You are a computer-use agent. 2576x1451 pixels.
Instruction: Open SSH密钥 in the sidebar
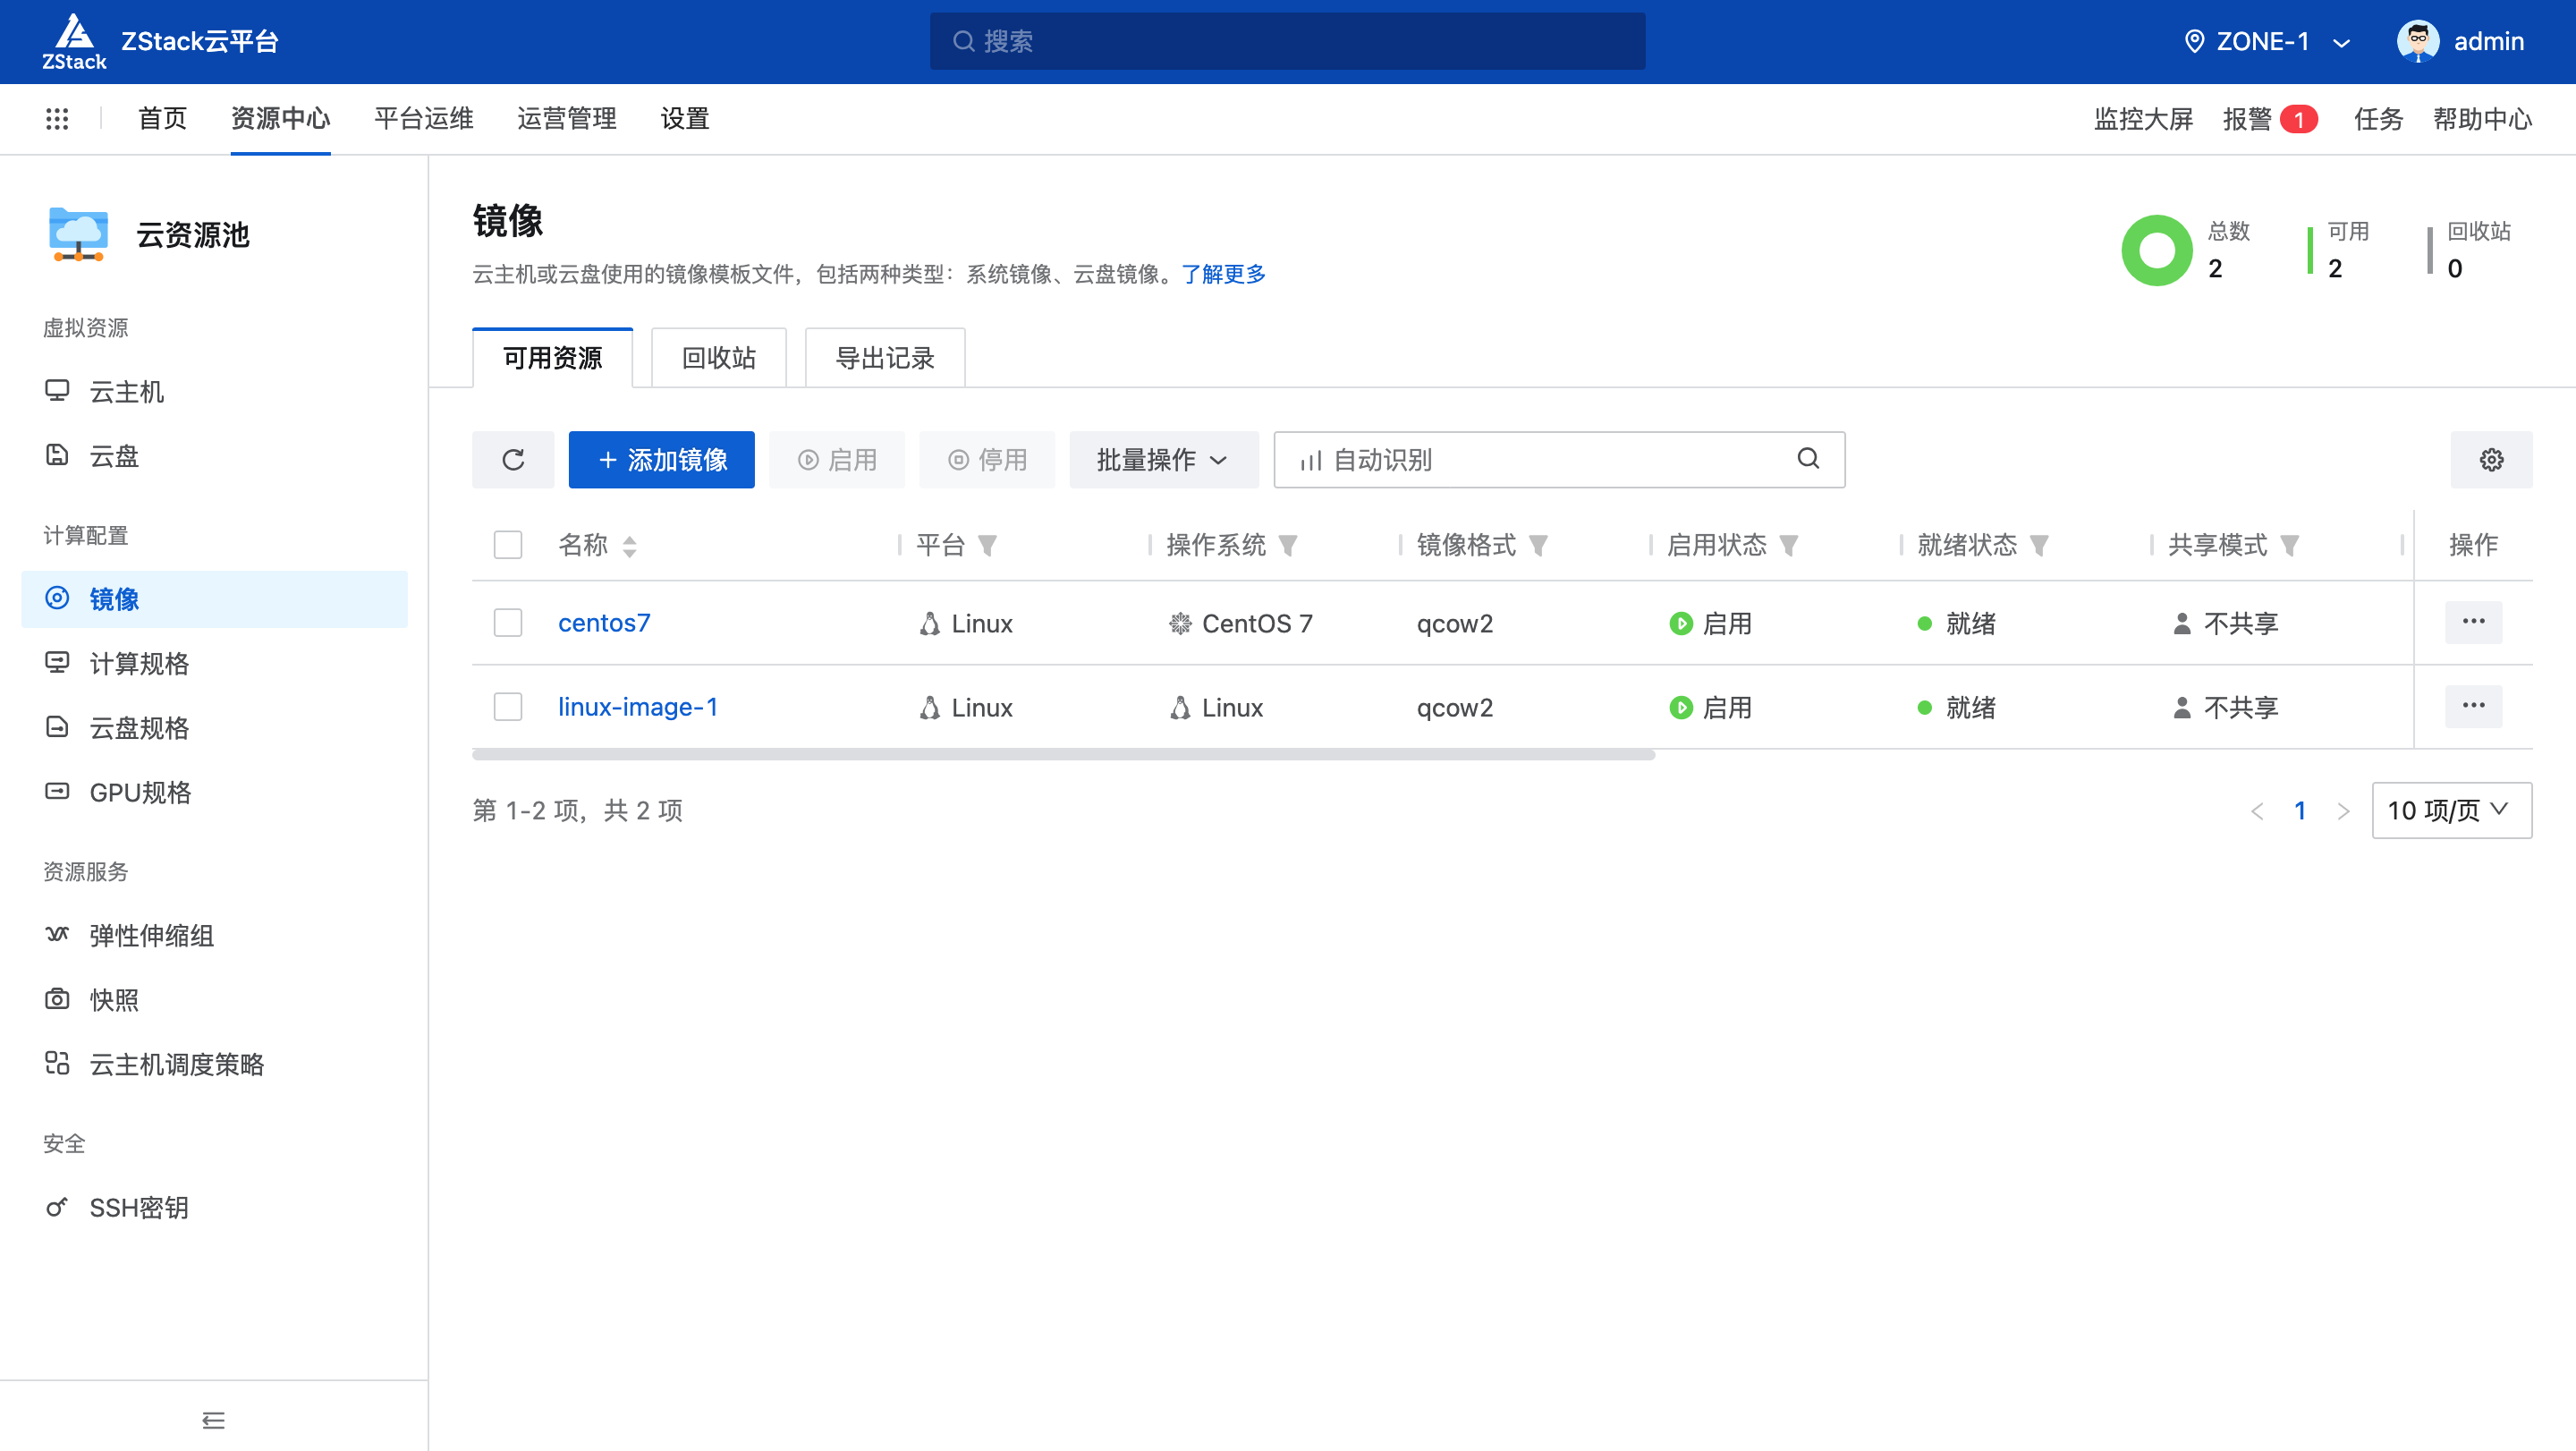tap(214, 1208)
